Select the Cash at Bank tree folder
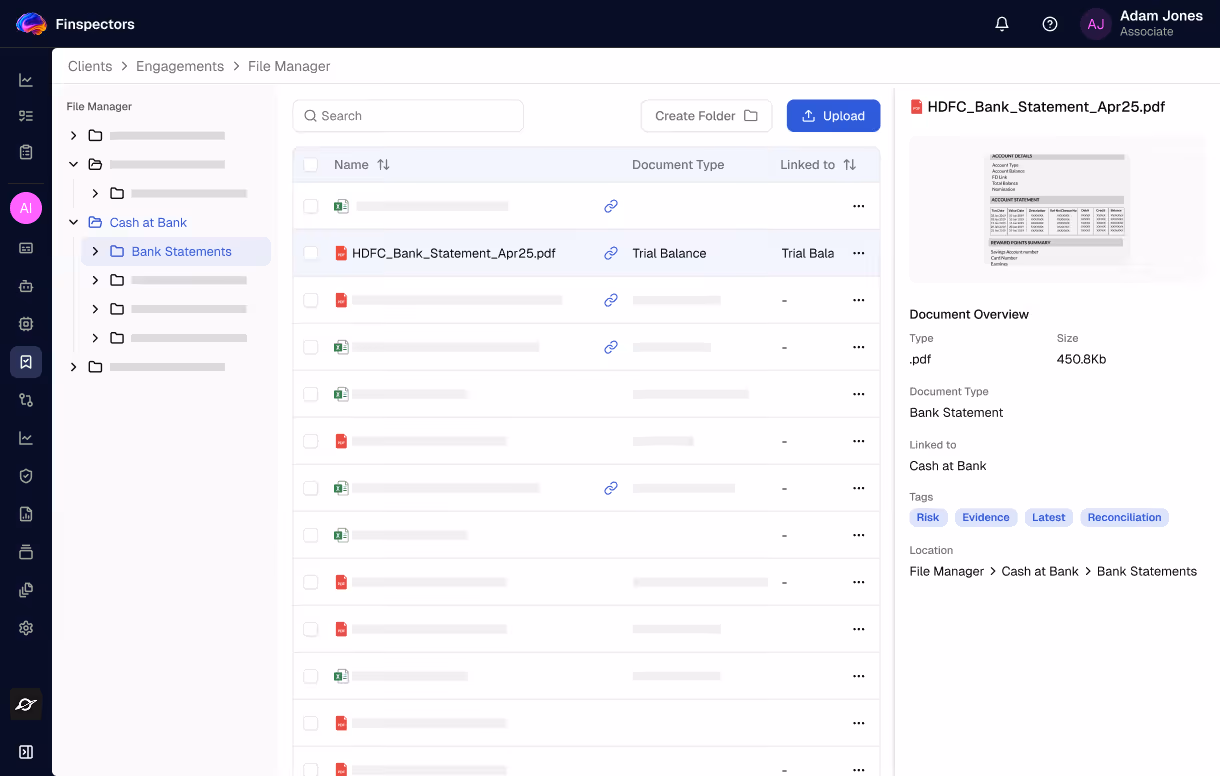Image resolution: width=1220 pixels, height=776 pixels. tap(148, 222)
